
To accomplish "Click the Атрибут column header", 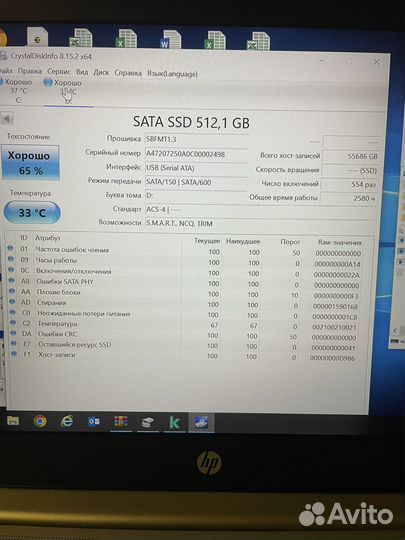I will pos(48,238).
